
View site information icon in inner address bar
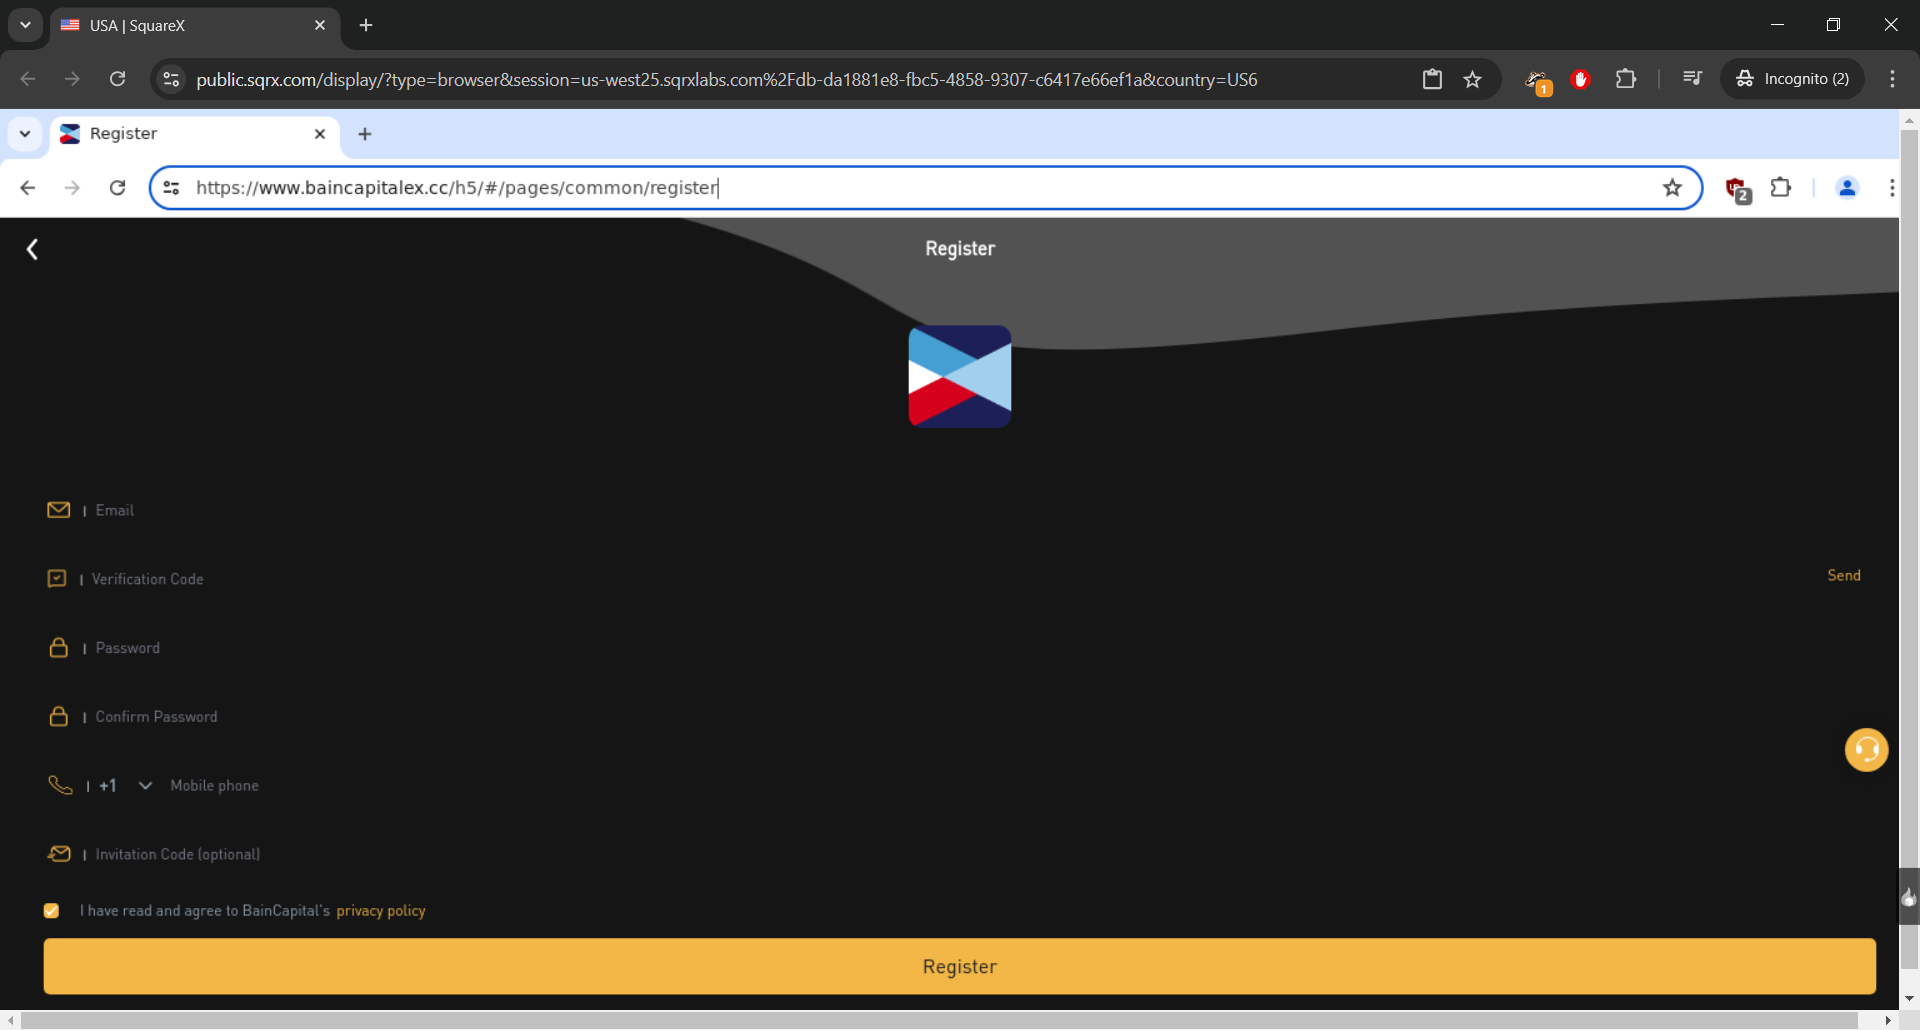pos(172,188)
